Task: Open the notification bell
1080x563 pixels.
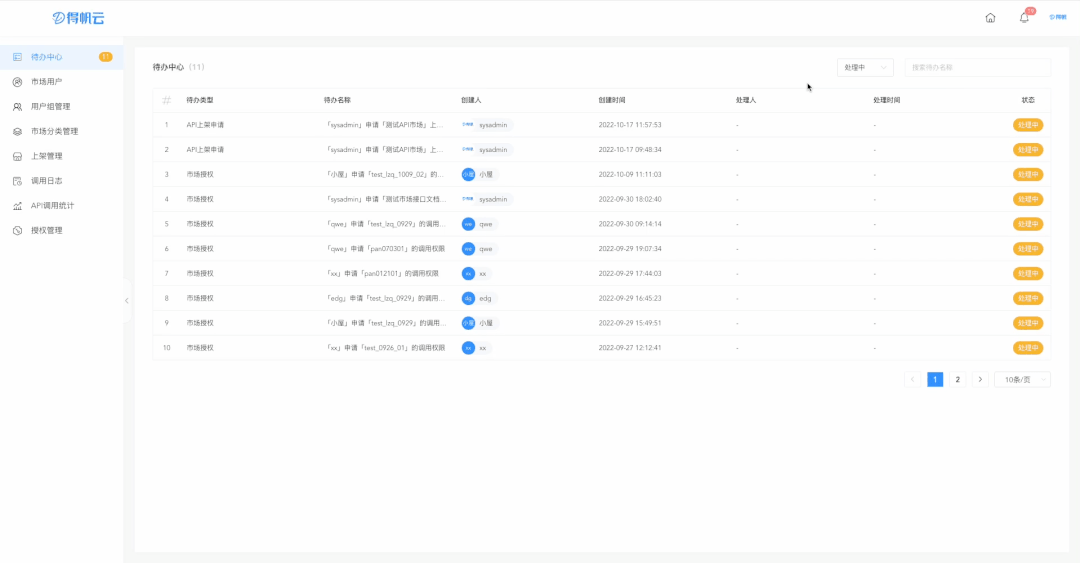Action: 1024,18
